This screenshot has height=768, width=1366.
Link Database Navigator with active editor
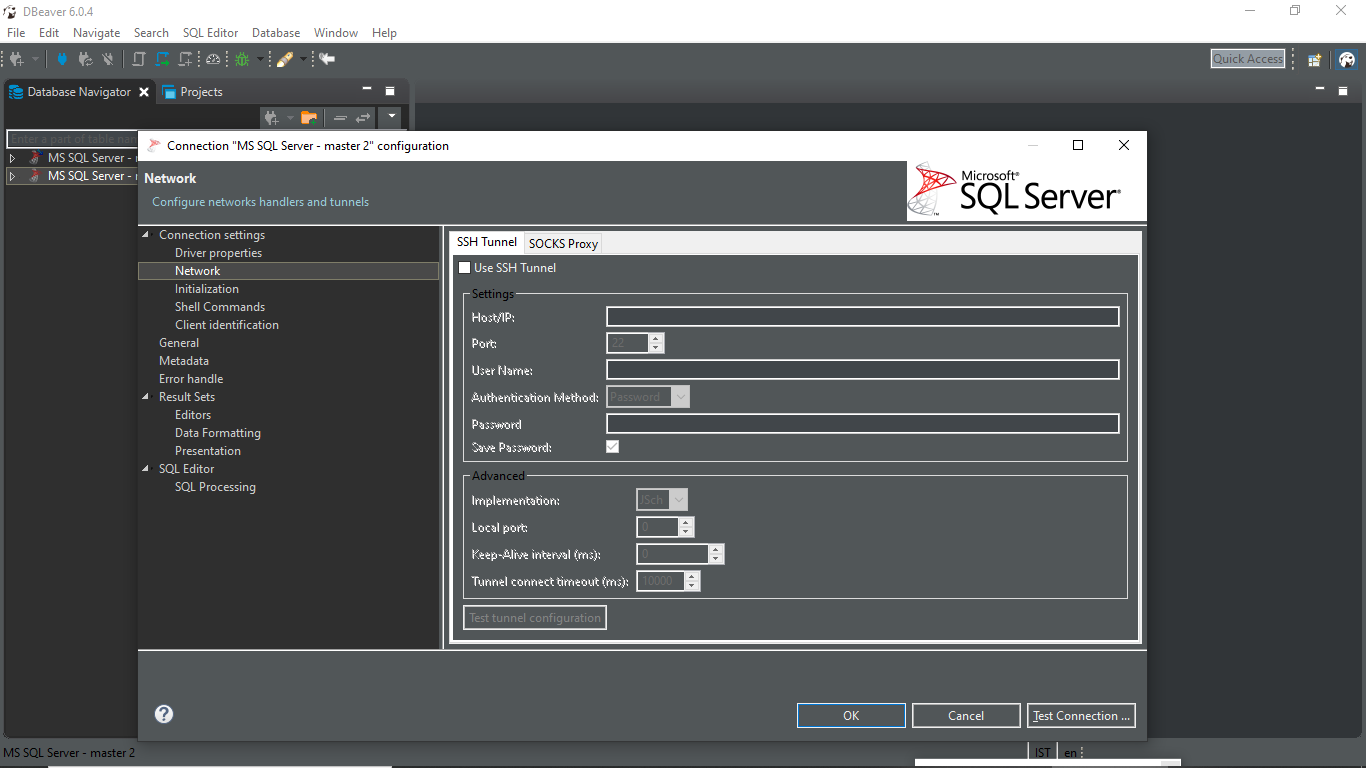363,117
